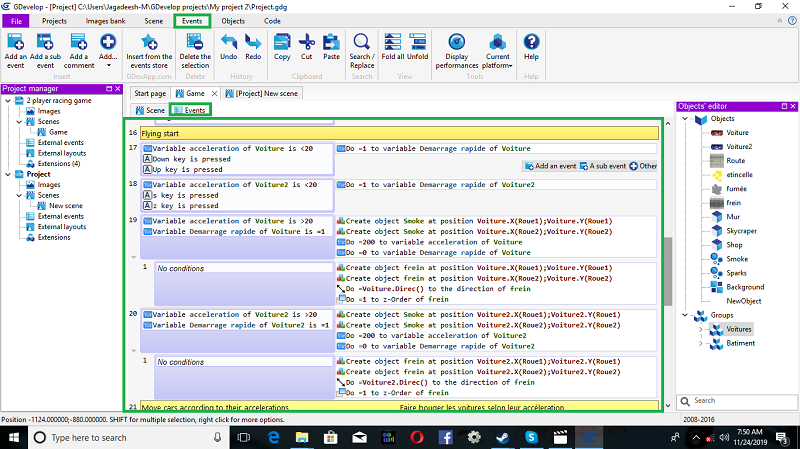Click the Redo icon

point(253,43)
